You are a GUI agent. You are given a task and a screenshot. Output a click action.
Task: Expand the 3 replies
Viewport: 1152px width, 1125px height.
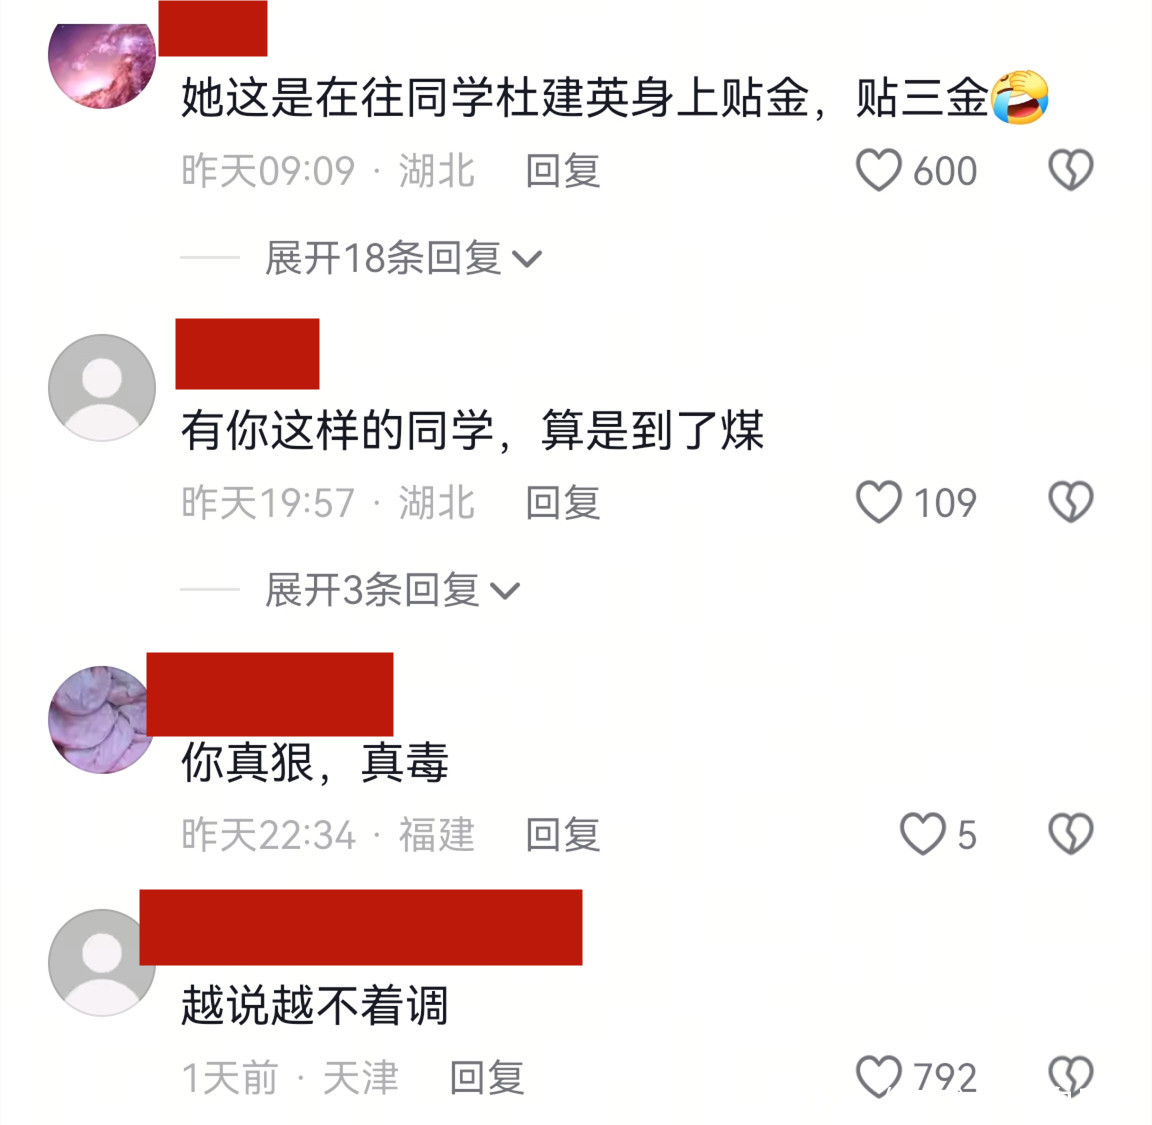tap(392, 590)
